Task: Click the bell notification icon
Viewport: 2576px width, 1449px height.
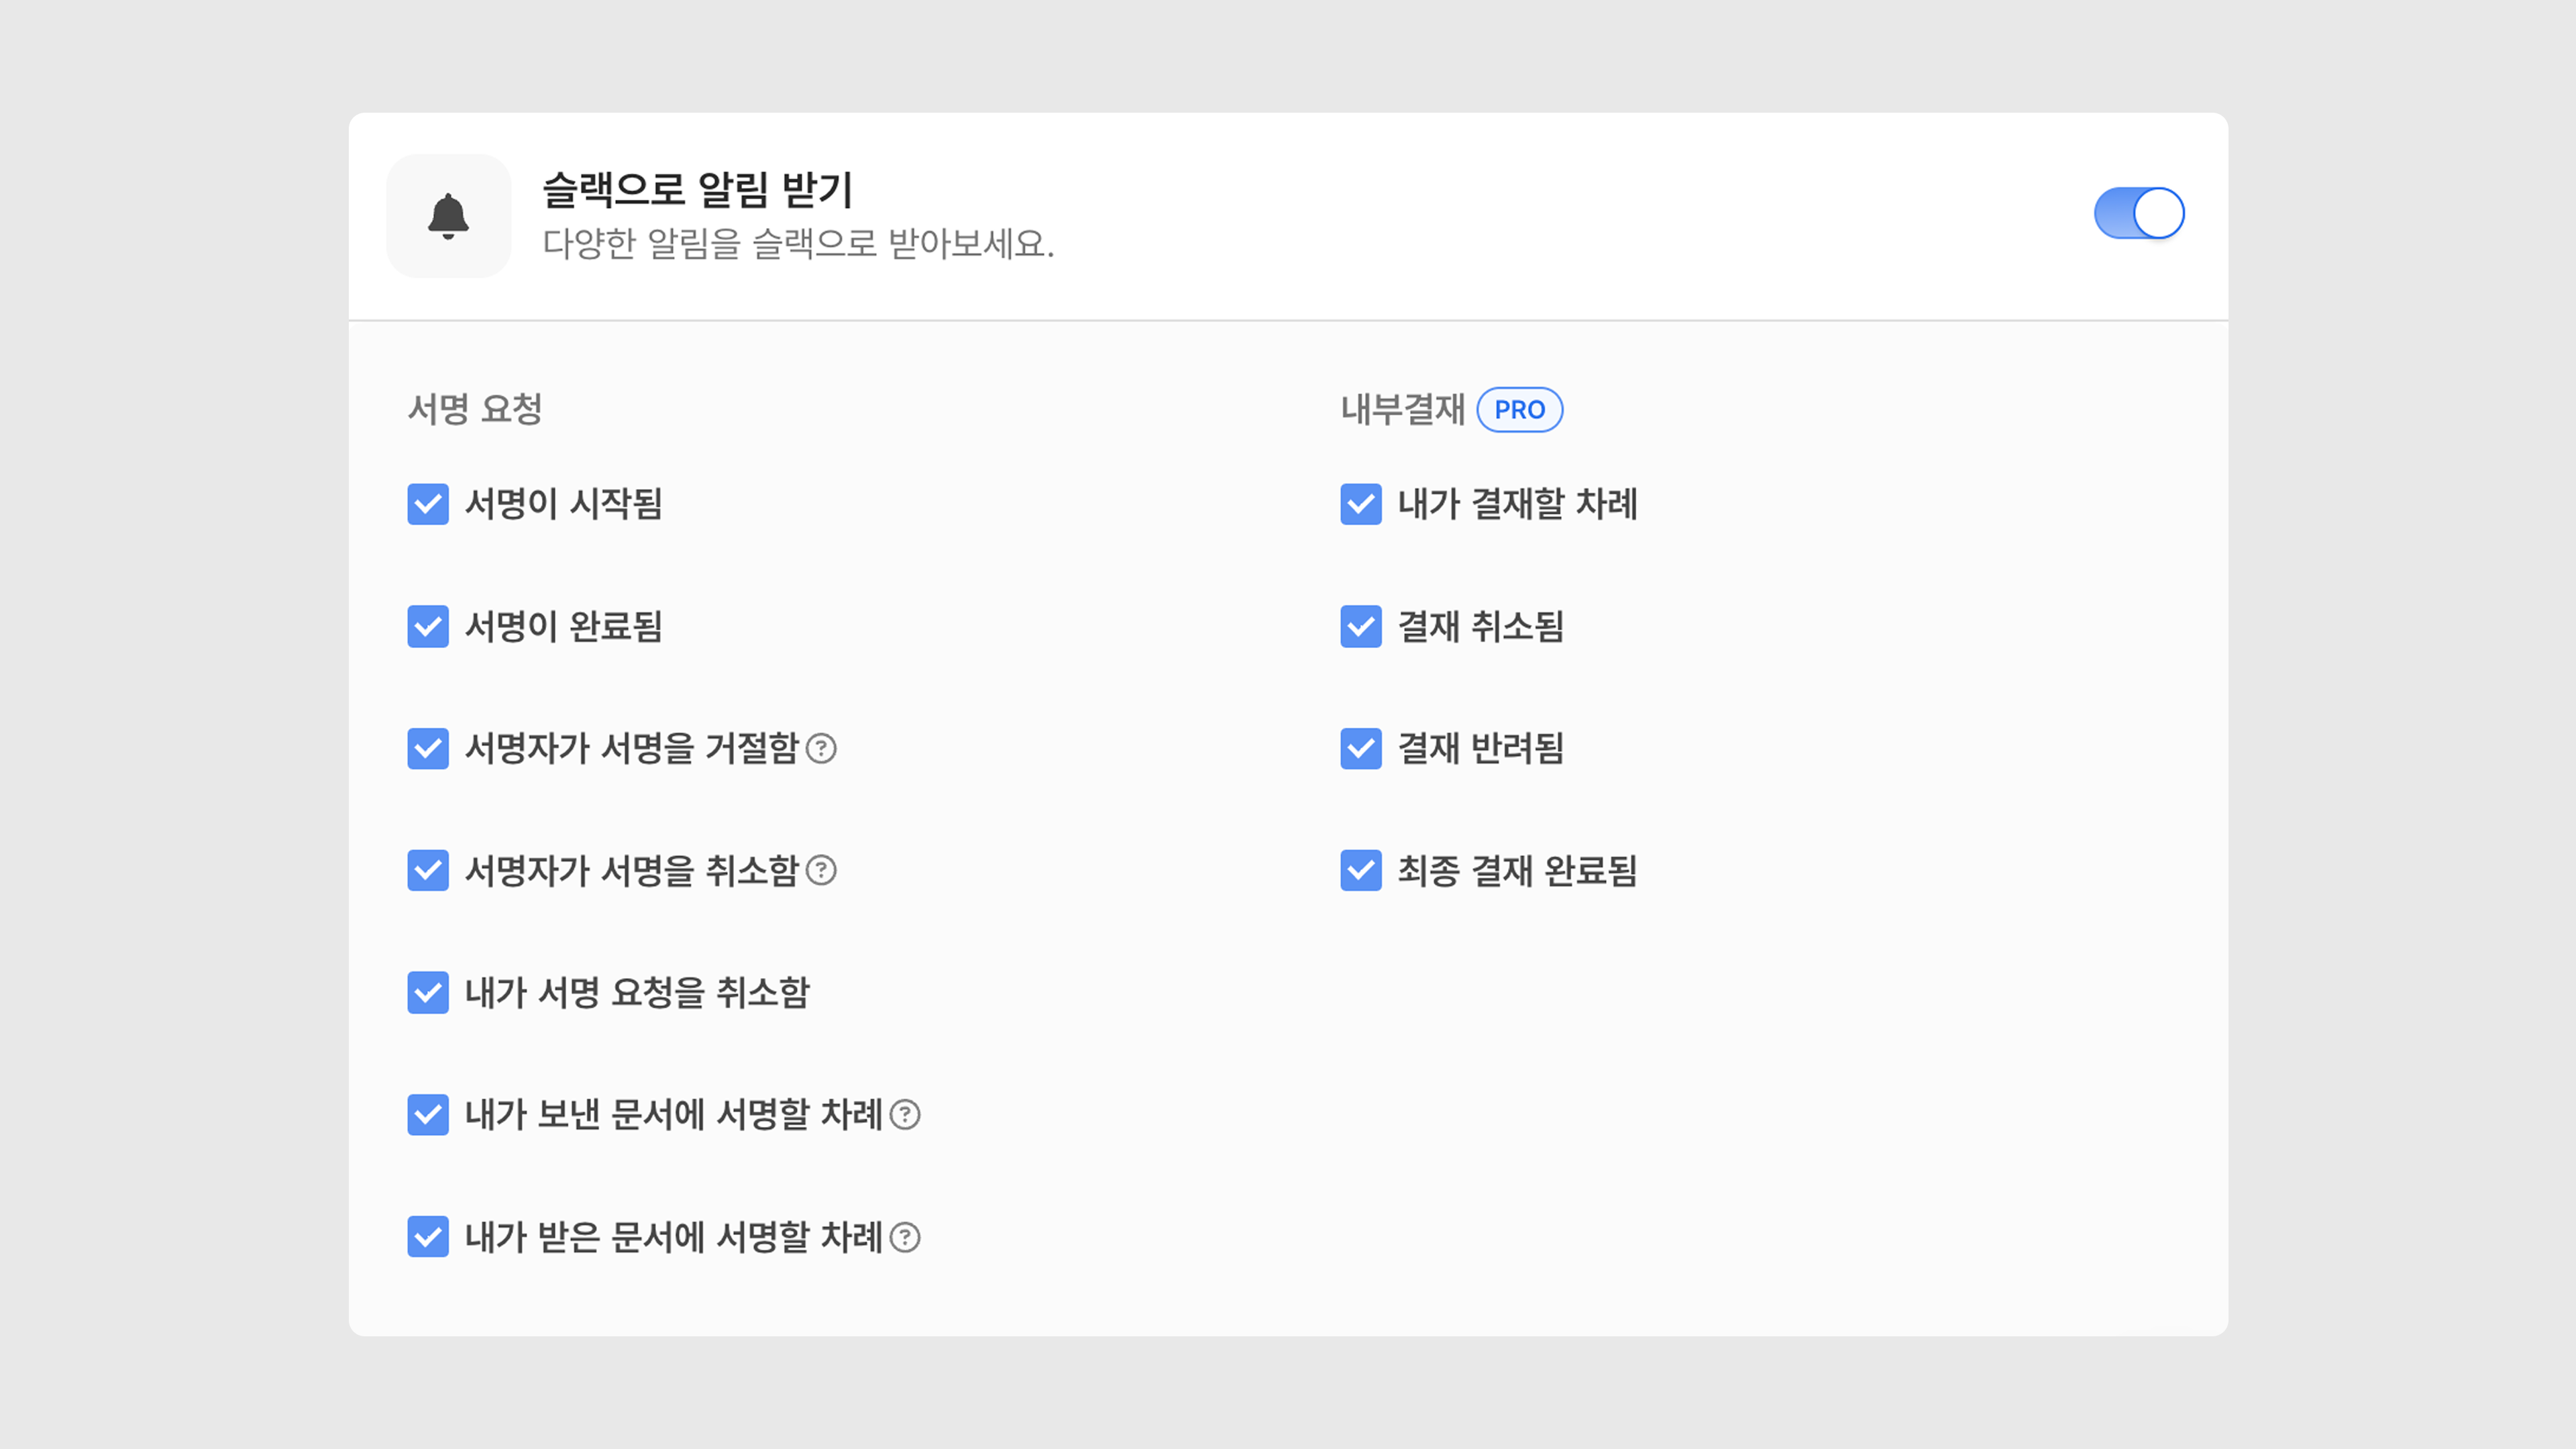Action: tap(448, 216)
